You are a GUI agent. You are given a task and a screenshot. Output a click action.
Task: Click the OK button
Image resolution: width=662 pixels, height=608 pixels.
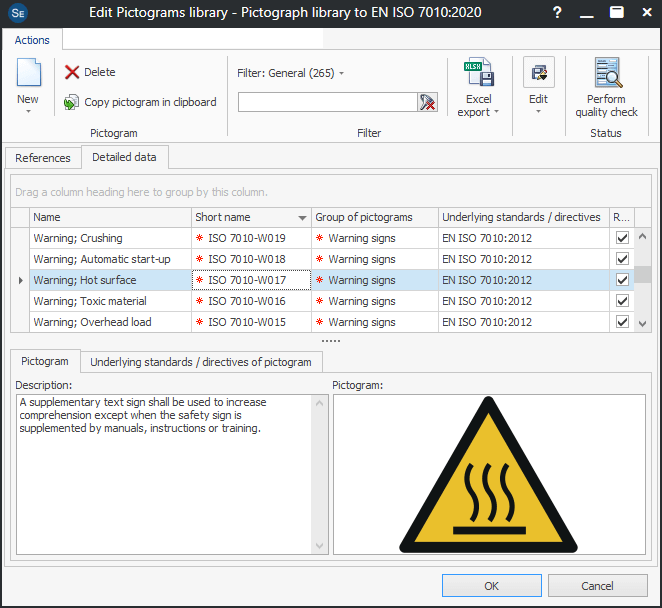[x=491, y=586]
